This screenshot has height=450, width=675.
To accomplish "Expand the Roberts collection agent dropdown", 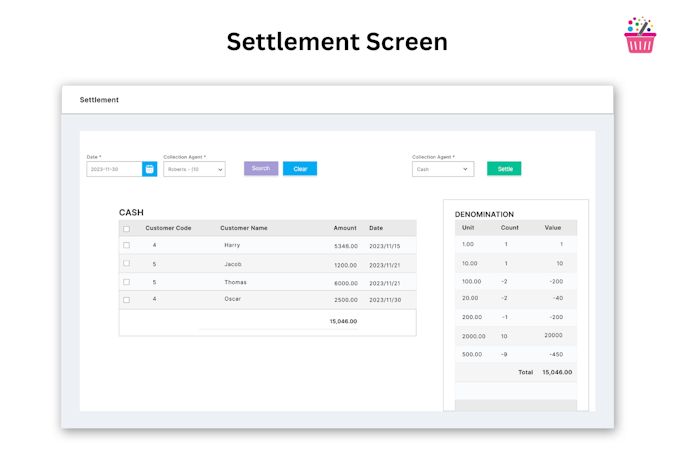I will (x=194, y=169).
